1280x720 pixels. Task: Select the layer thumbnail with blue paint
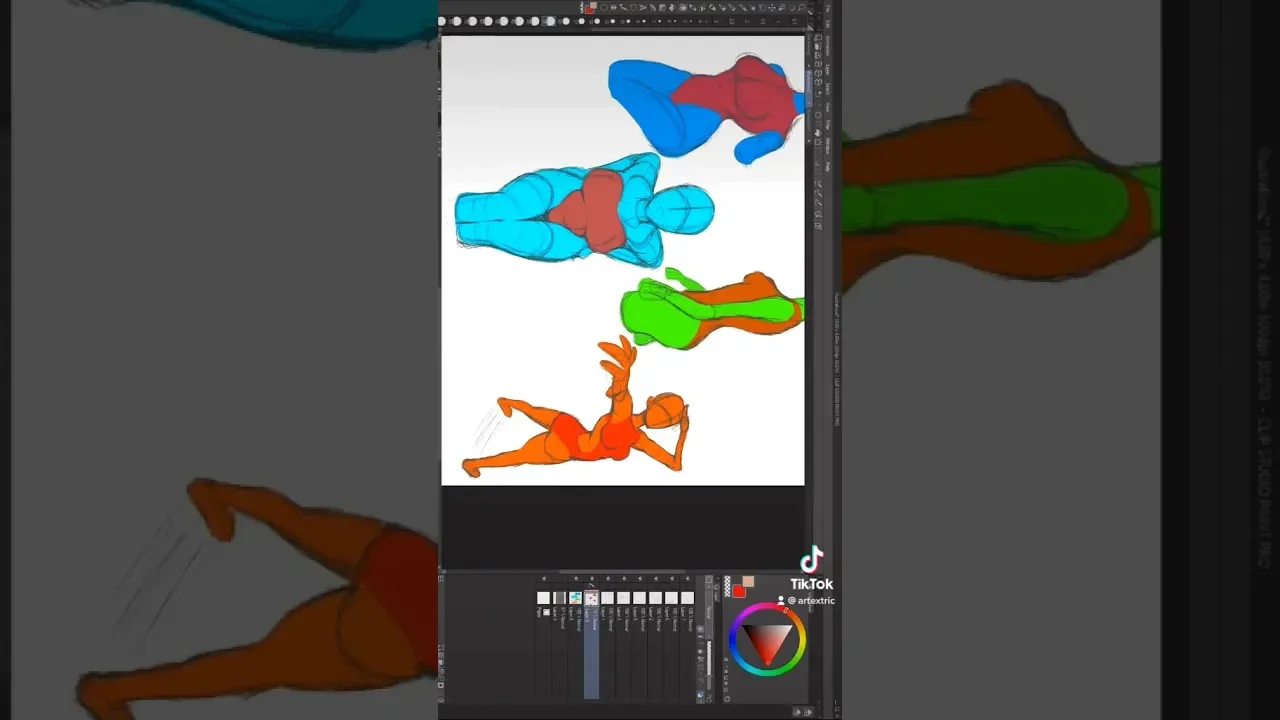click(x=575, y=598)
